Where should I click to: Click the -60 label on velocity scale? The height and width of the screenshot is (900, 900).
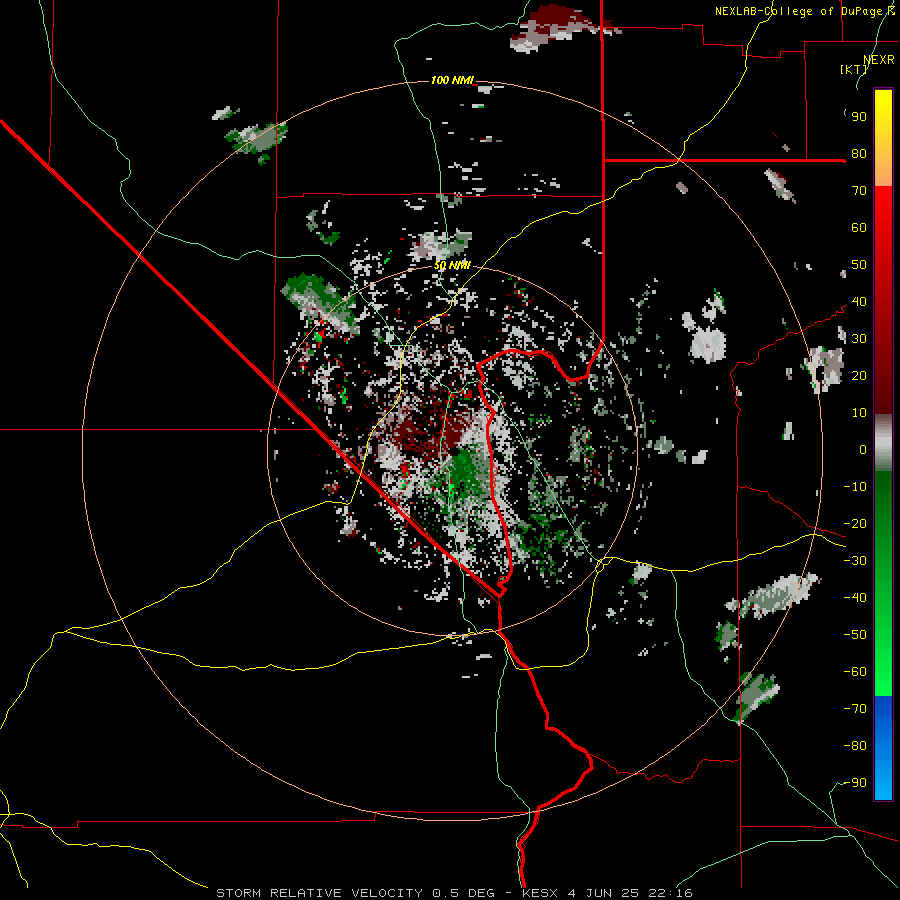pos(855,672)
